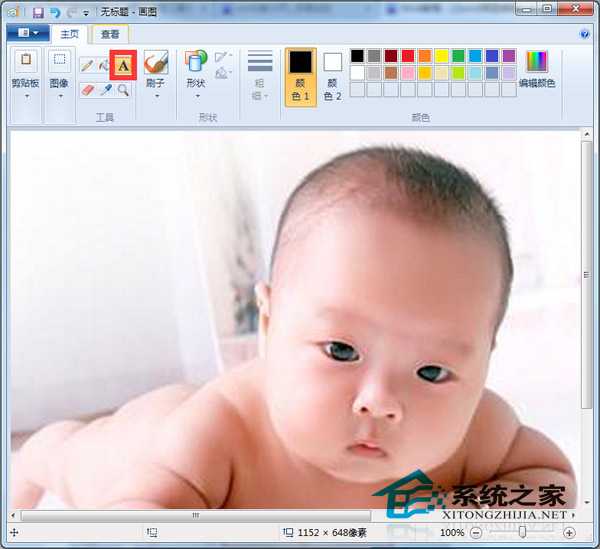
Task: Expand the 刷子 dropdown arrow
Action: (156, 96)
